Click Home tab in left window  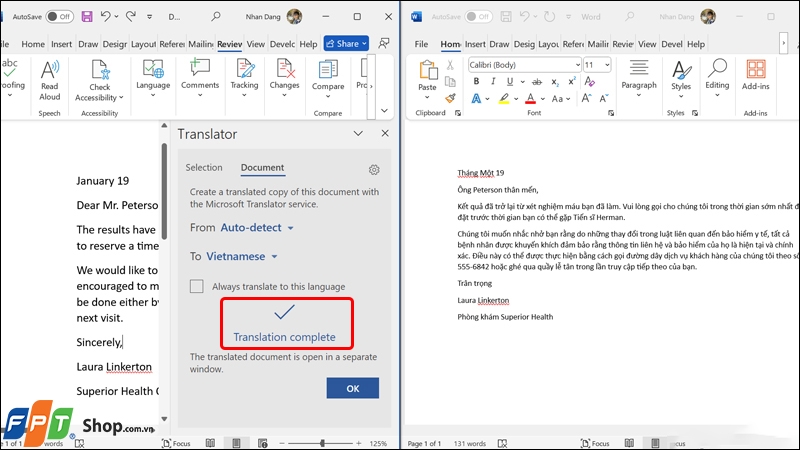click(x=33, y=44)
